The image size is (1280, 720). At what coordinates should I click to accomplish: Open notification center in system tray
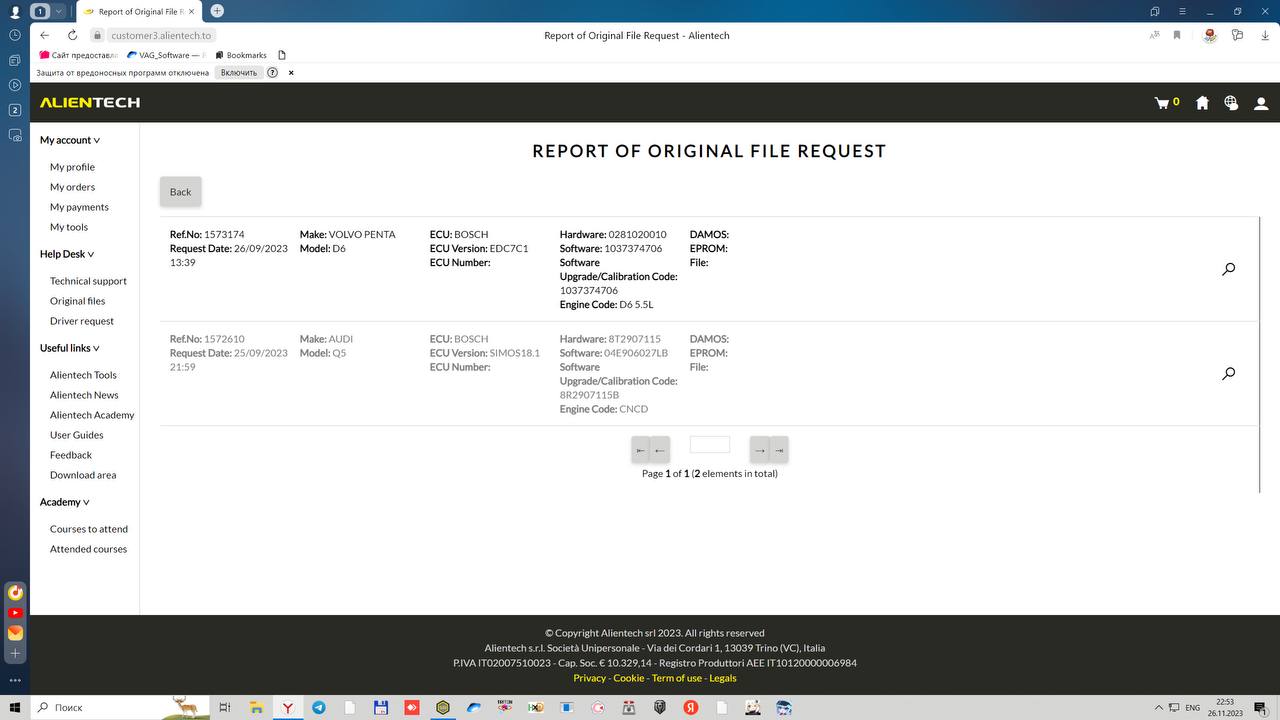1261,708
